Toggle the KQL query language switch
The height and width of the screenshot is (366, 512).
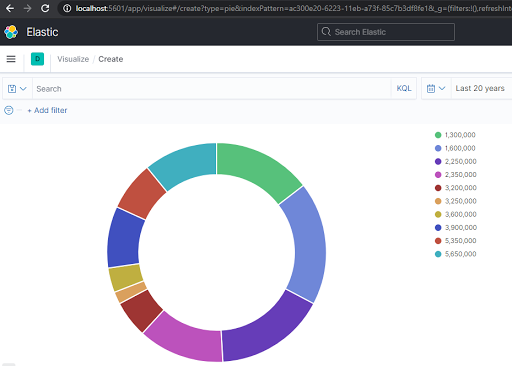404,88
